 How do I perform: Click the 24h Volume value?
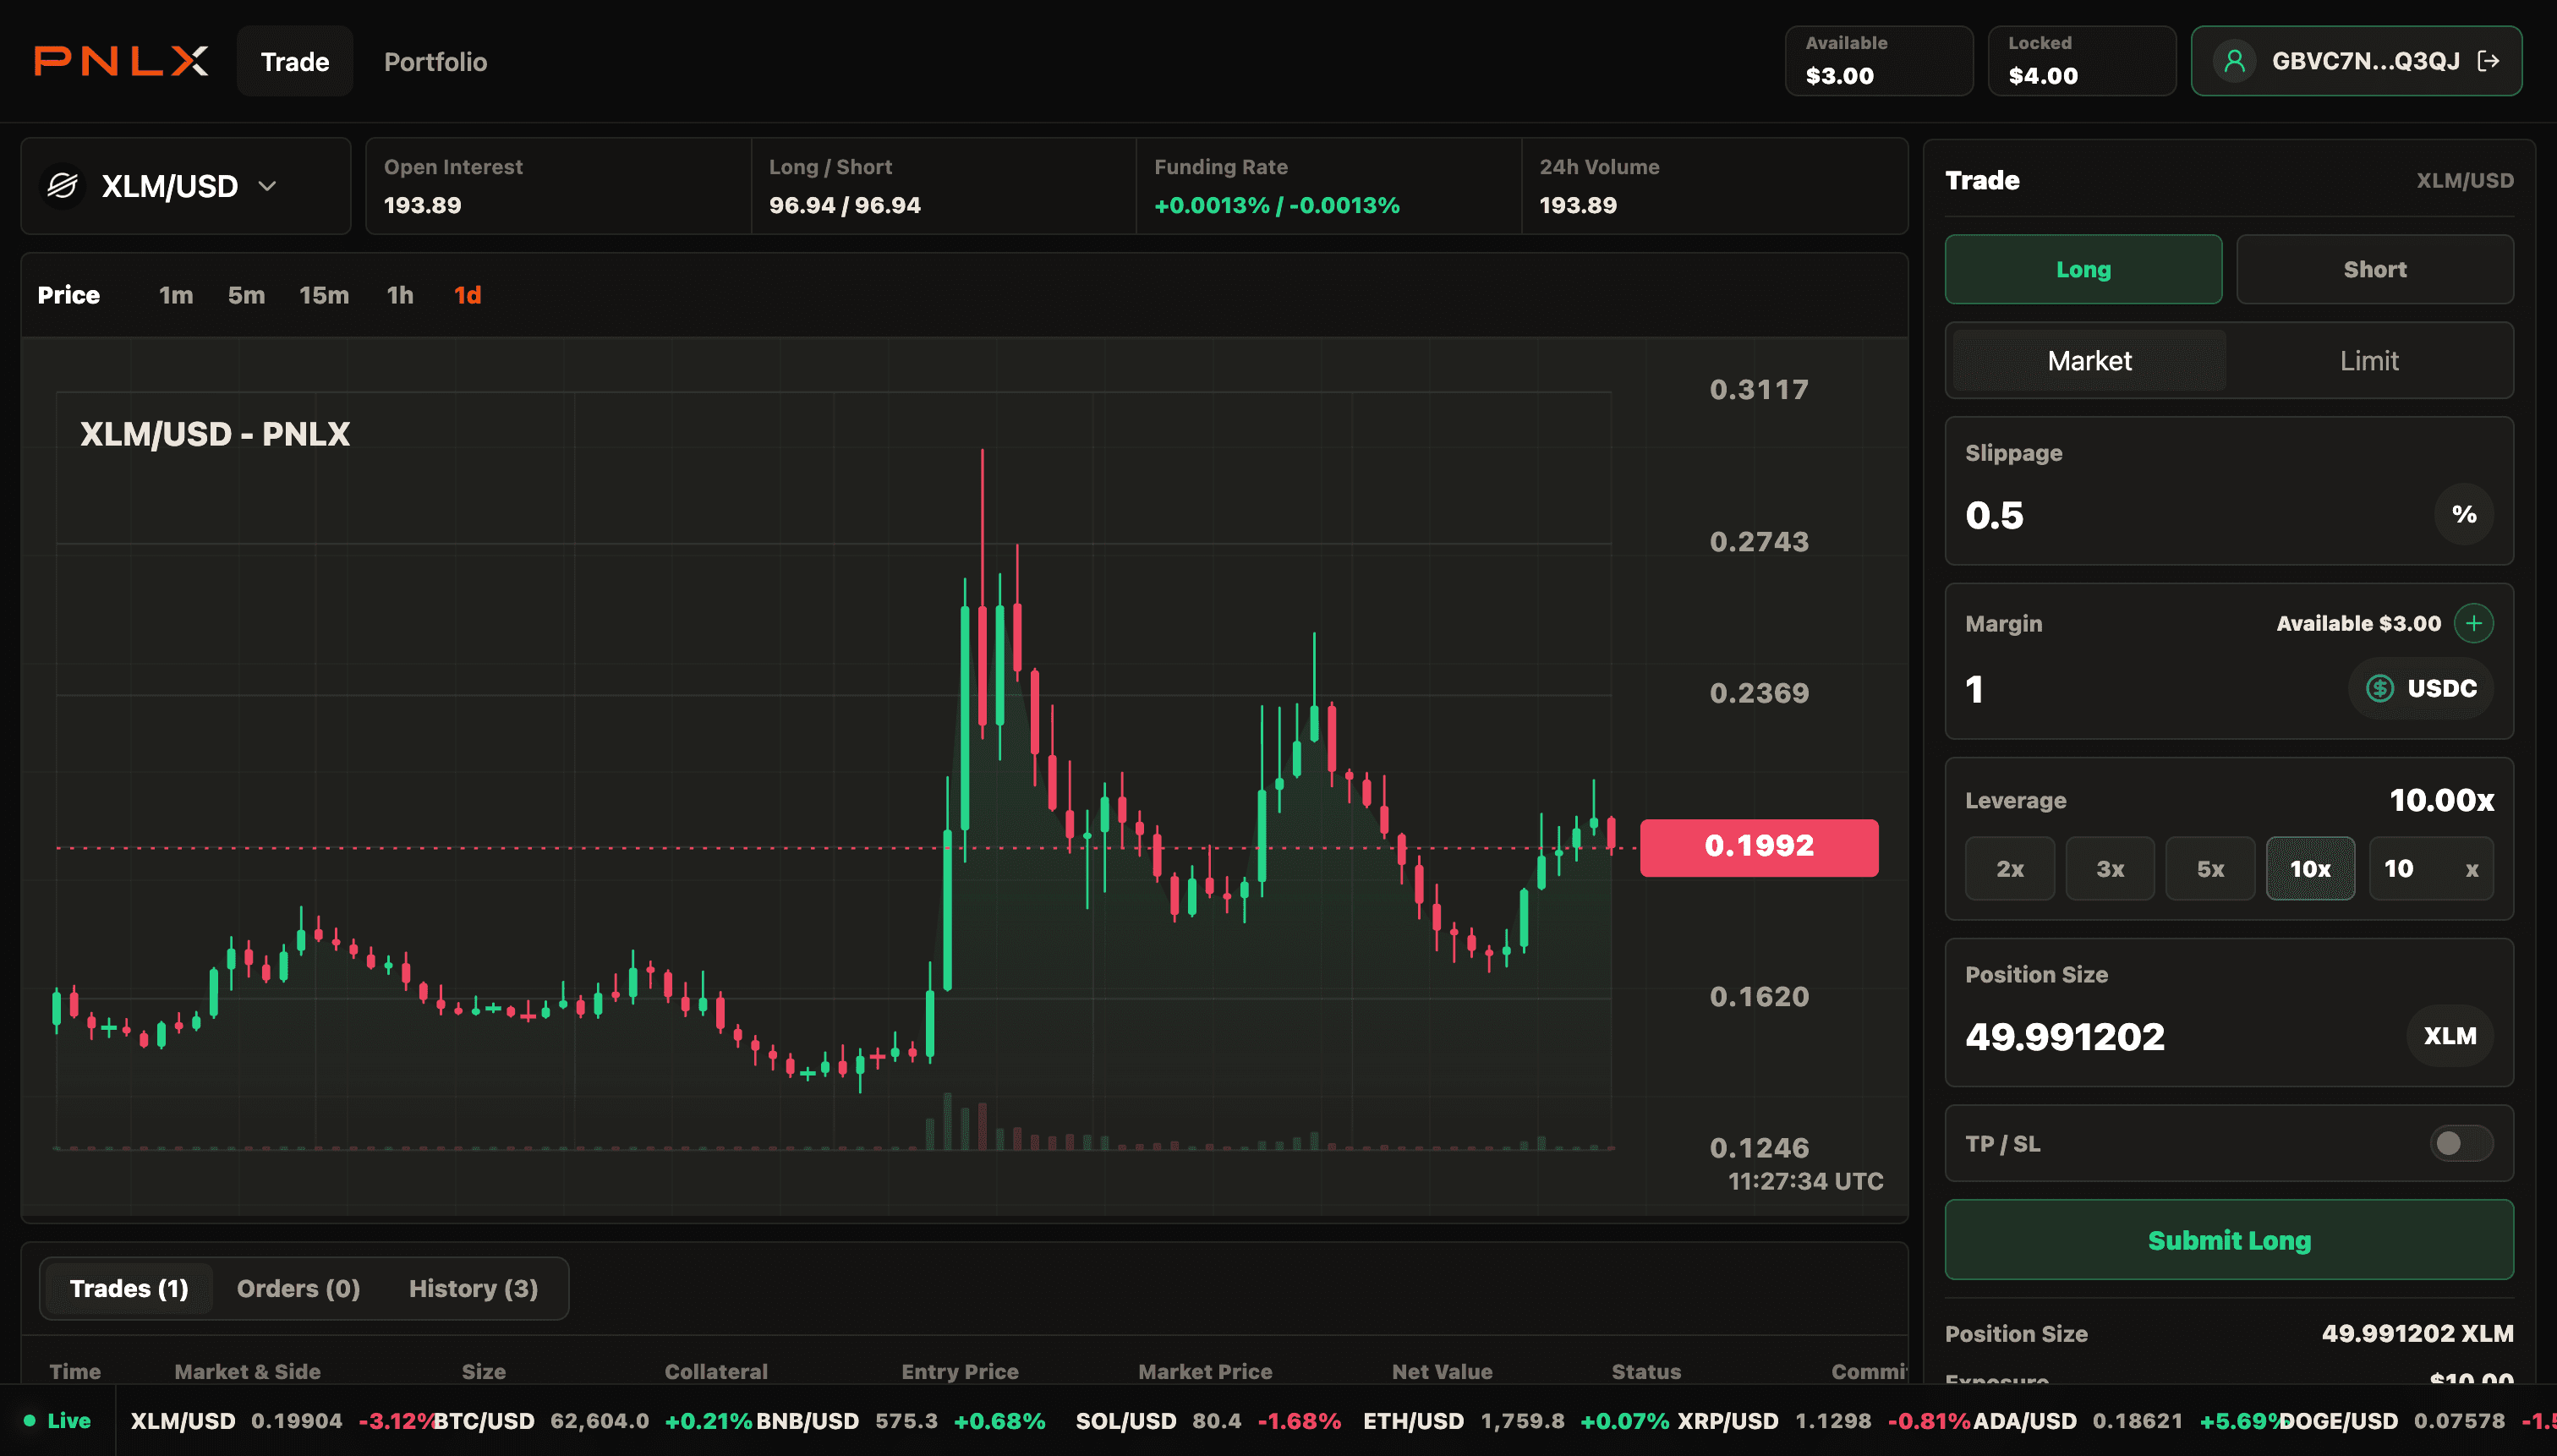click(1577, 205)
